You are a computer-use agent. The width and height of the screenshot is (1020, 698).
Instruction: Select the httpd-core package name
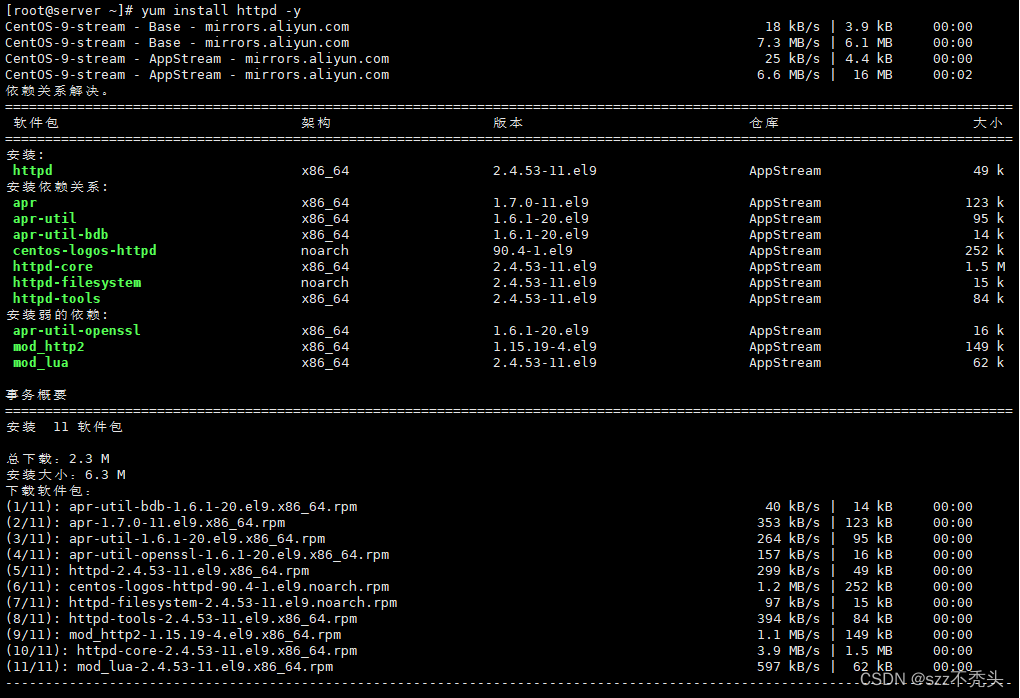[x=52, y=266]
